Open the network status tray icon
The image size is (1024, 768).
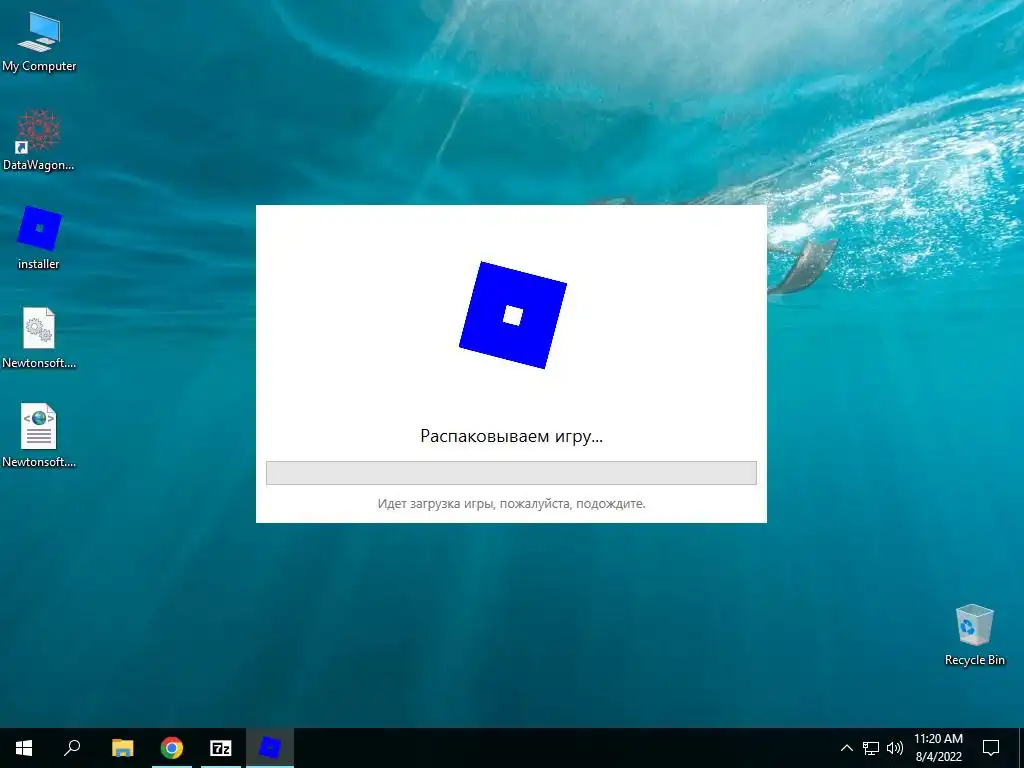(x=871, y=748)
